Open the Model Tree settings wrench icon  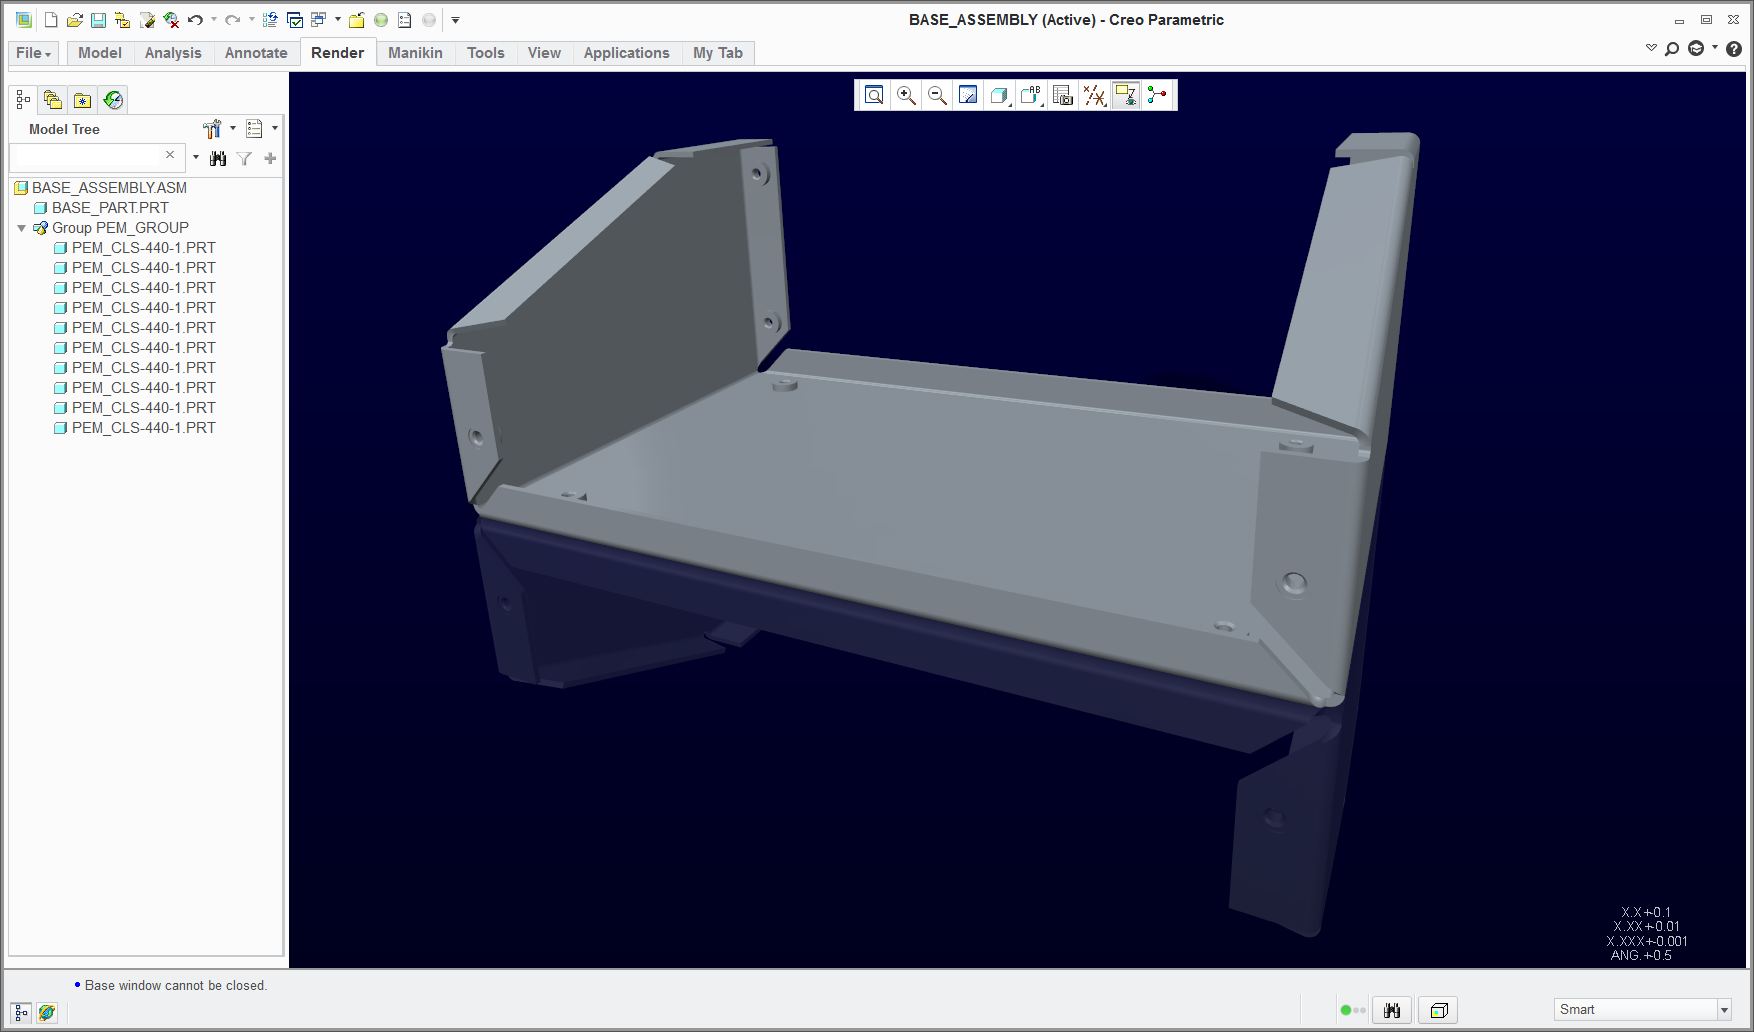tap(213, 128)
